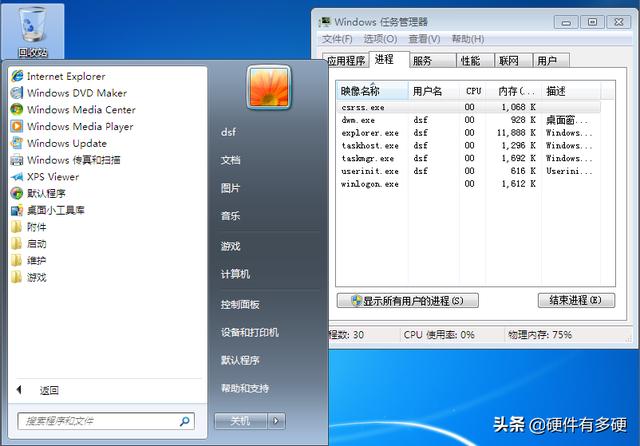Image resolution: width=640 pixels, height=446 pixels.
Task: Open 默认程序 in programs list
Action: (x=38, y=193)
